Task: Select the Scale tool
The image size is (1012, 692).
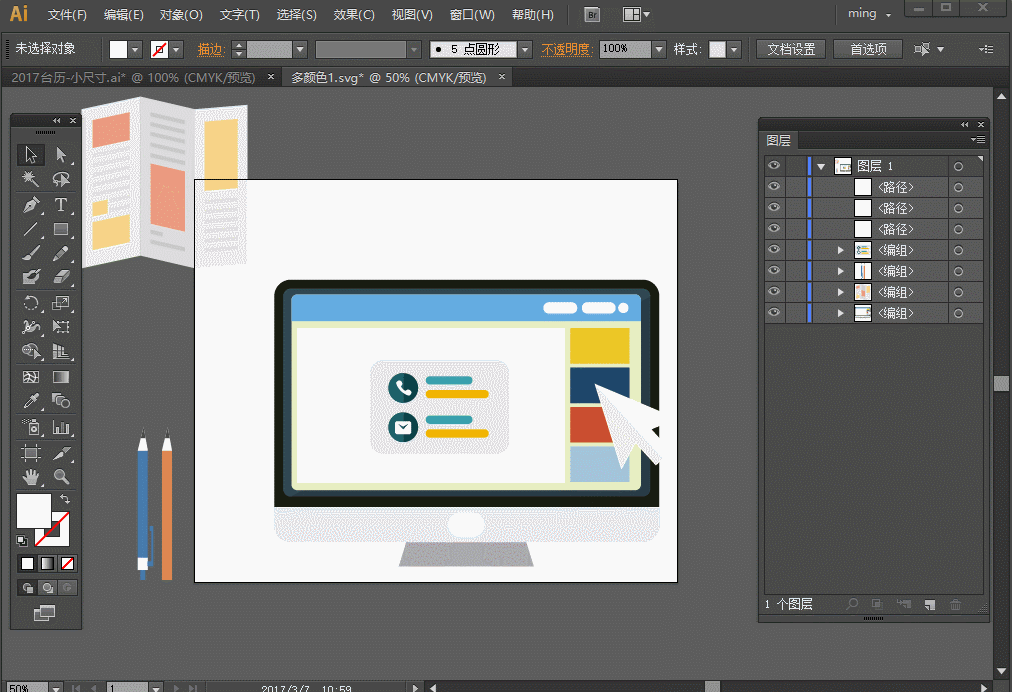Action: coord(61,303)
